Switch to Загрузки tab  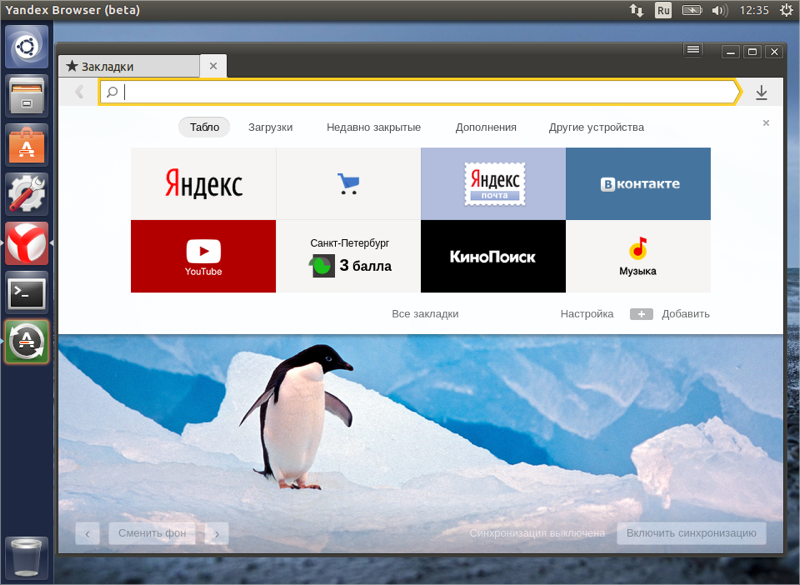(x=270, y=127)
